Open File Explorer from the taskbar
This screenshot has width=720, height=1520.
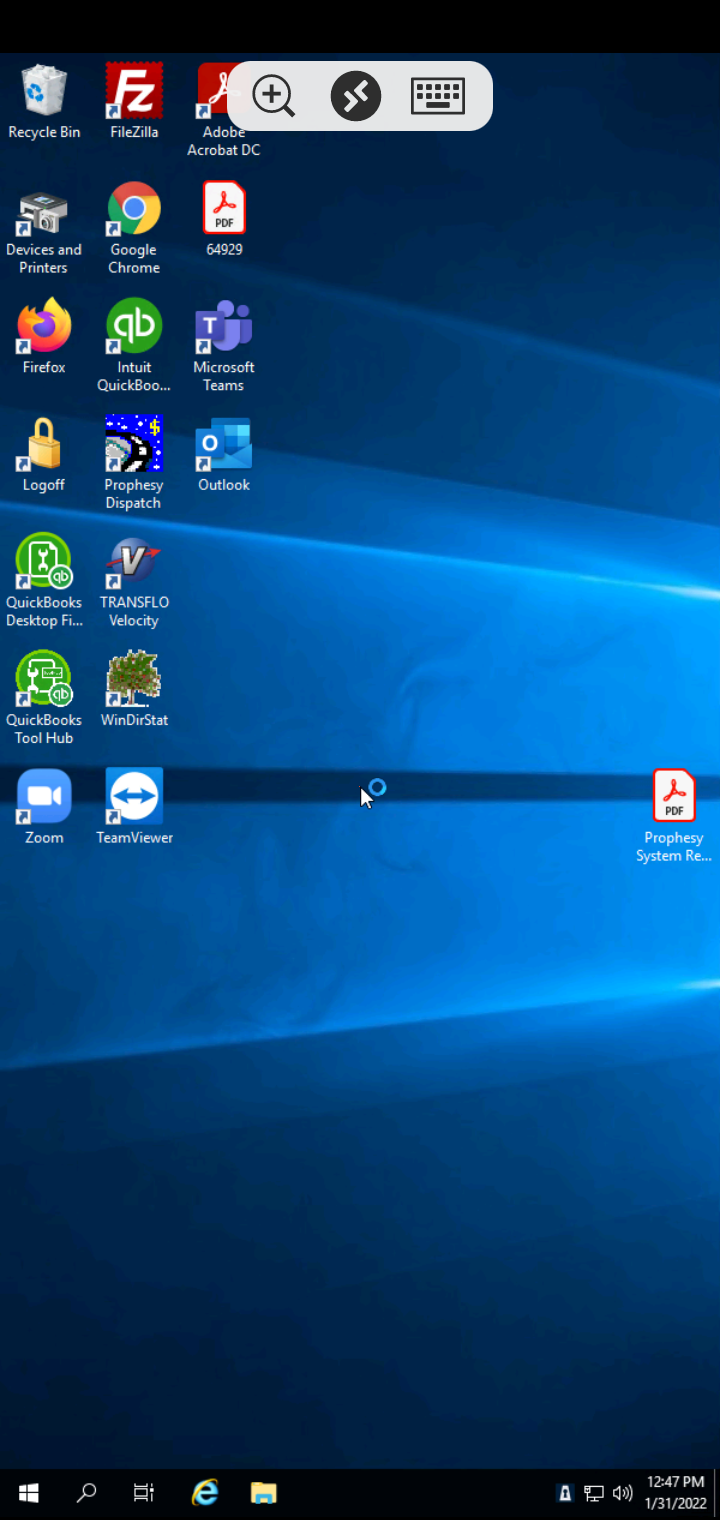coord(263,1494)
